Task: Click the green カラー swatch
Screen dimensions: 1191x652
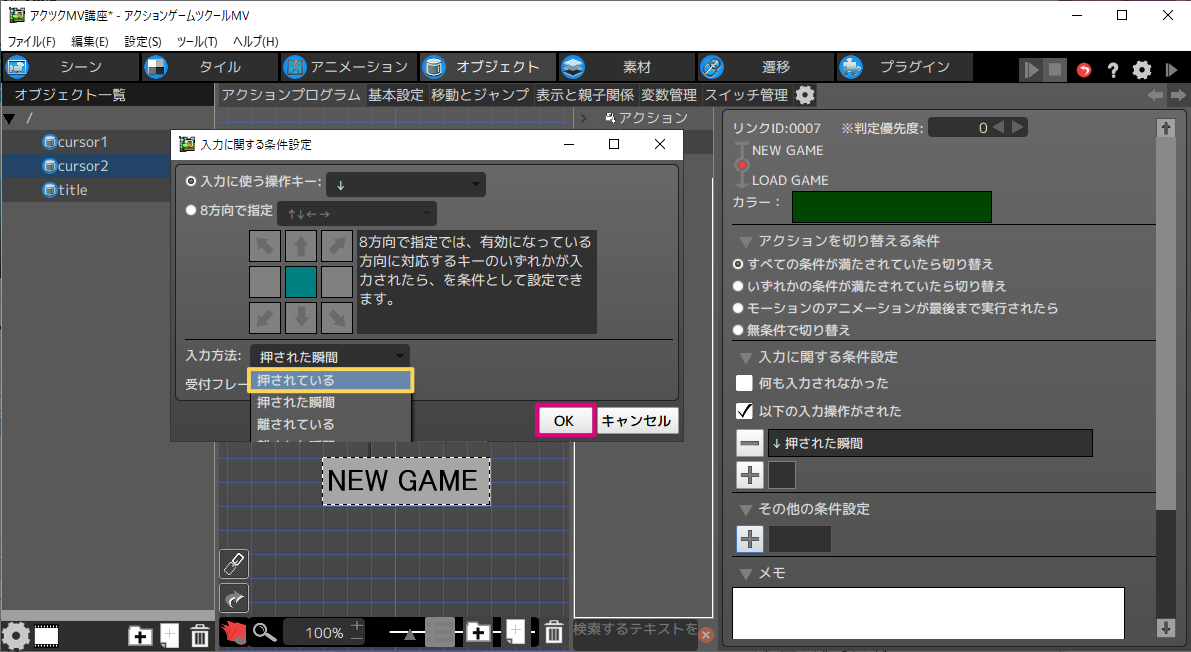Action: pos(891,207)
